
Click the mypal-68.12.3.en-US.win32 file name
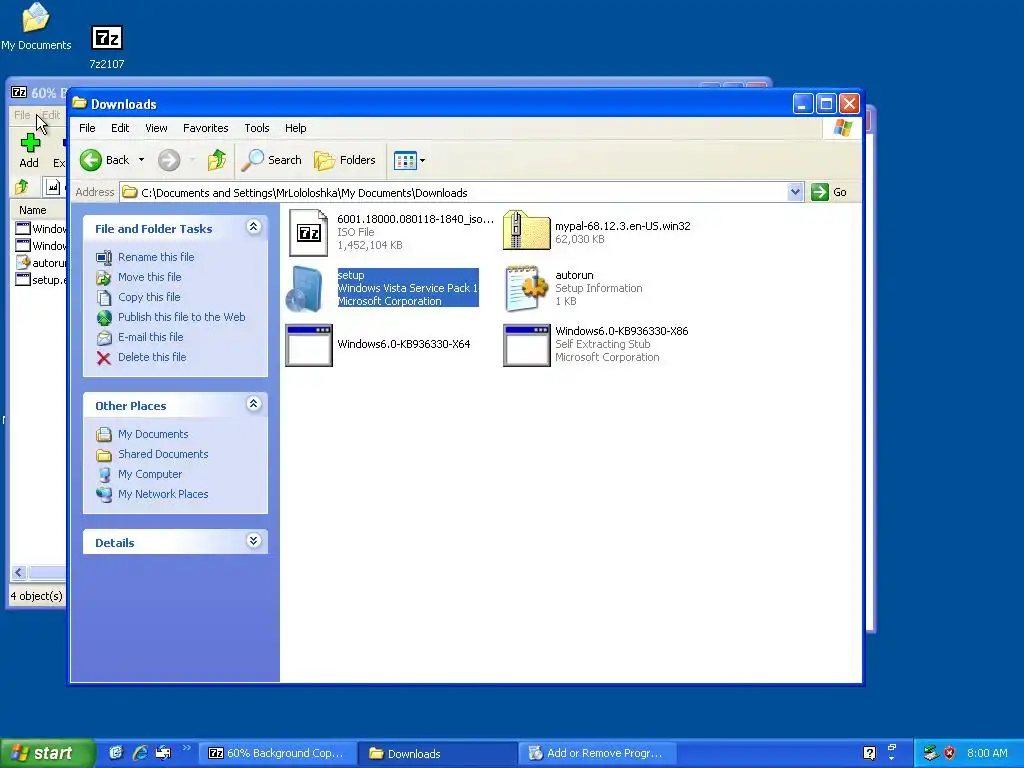coord(622,226)
